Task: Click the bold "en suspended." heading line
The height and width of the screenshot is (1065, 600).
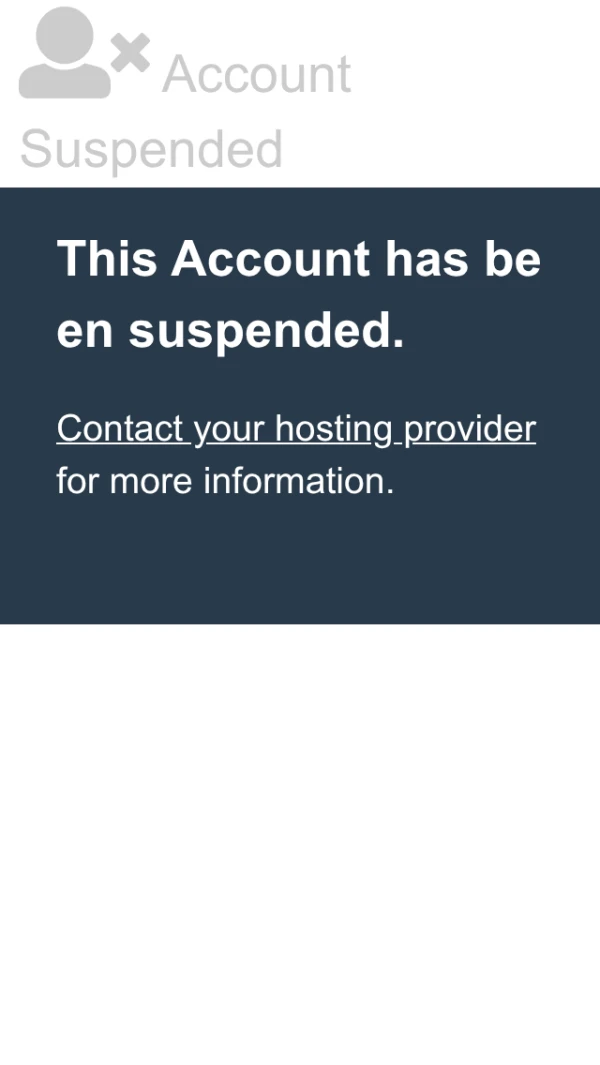Action: point(230,331)
